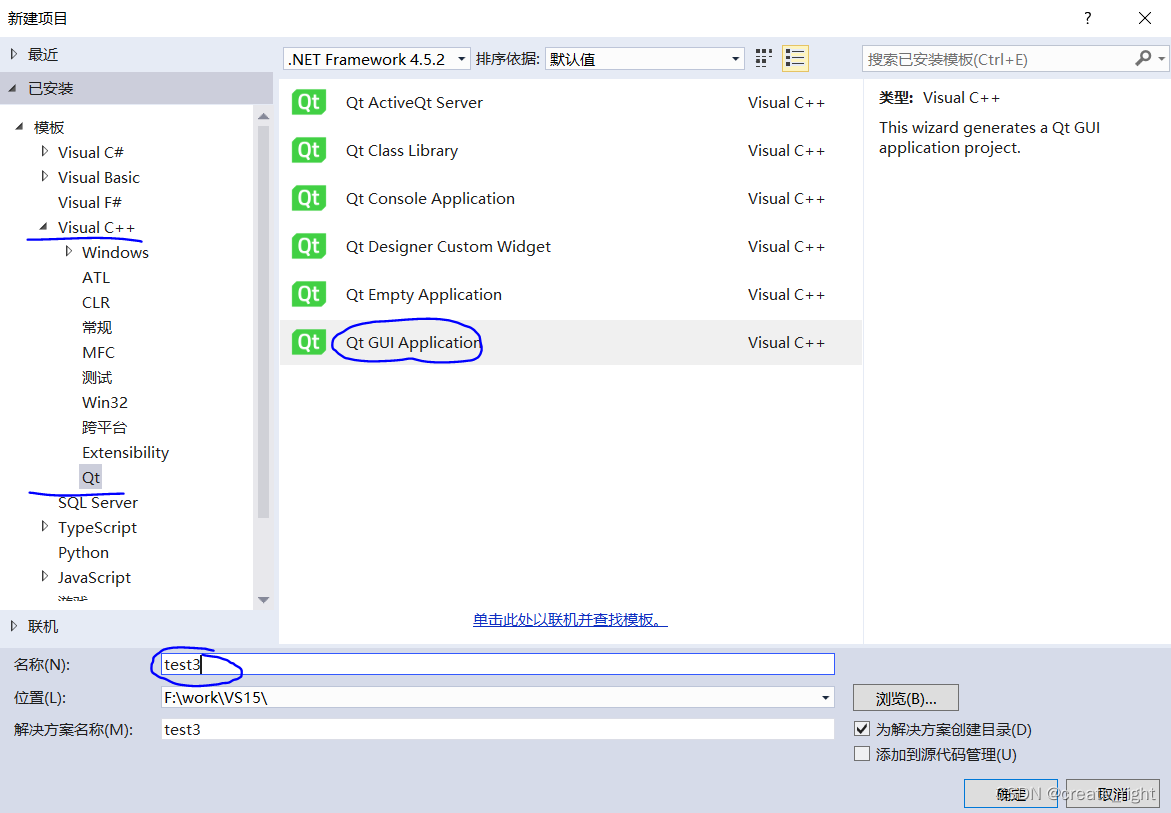The width and height of the screenshot is (1171, 813).
Task: Select Qt Class Library template name
Action: point(402,150)
